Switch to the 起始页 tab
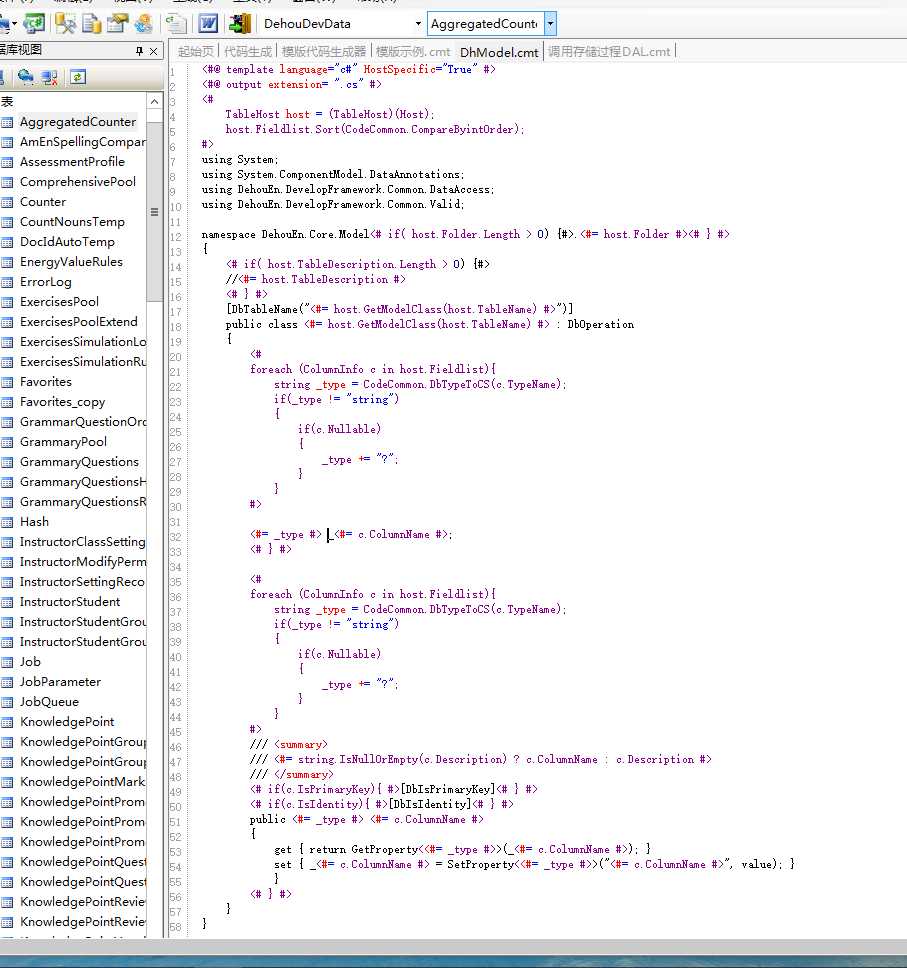Image resolution: width=907 pixels, height=968 pixels. [196, 52]
